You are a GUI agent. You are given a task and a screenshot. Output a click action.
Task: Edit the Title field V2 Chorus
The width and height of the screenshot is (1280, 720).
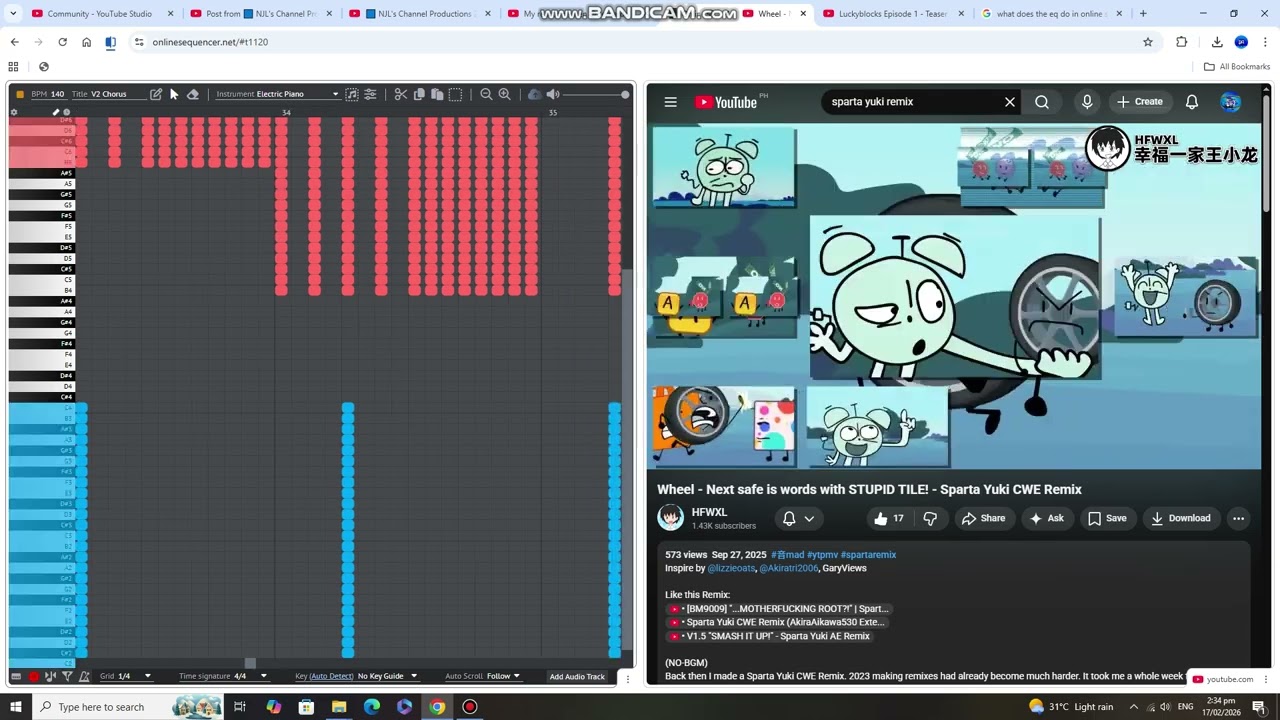tap(109, 94)
